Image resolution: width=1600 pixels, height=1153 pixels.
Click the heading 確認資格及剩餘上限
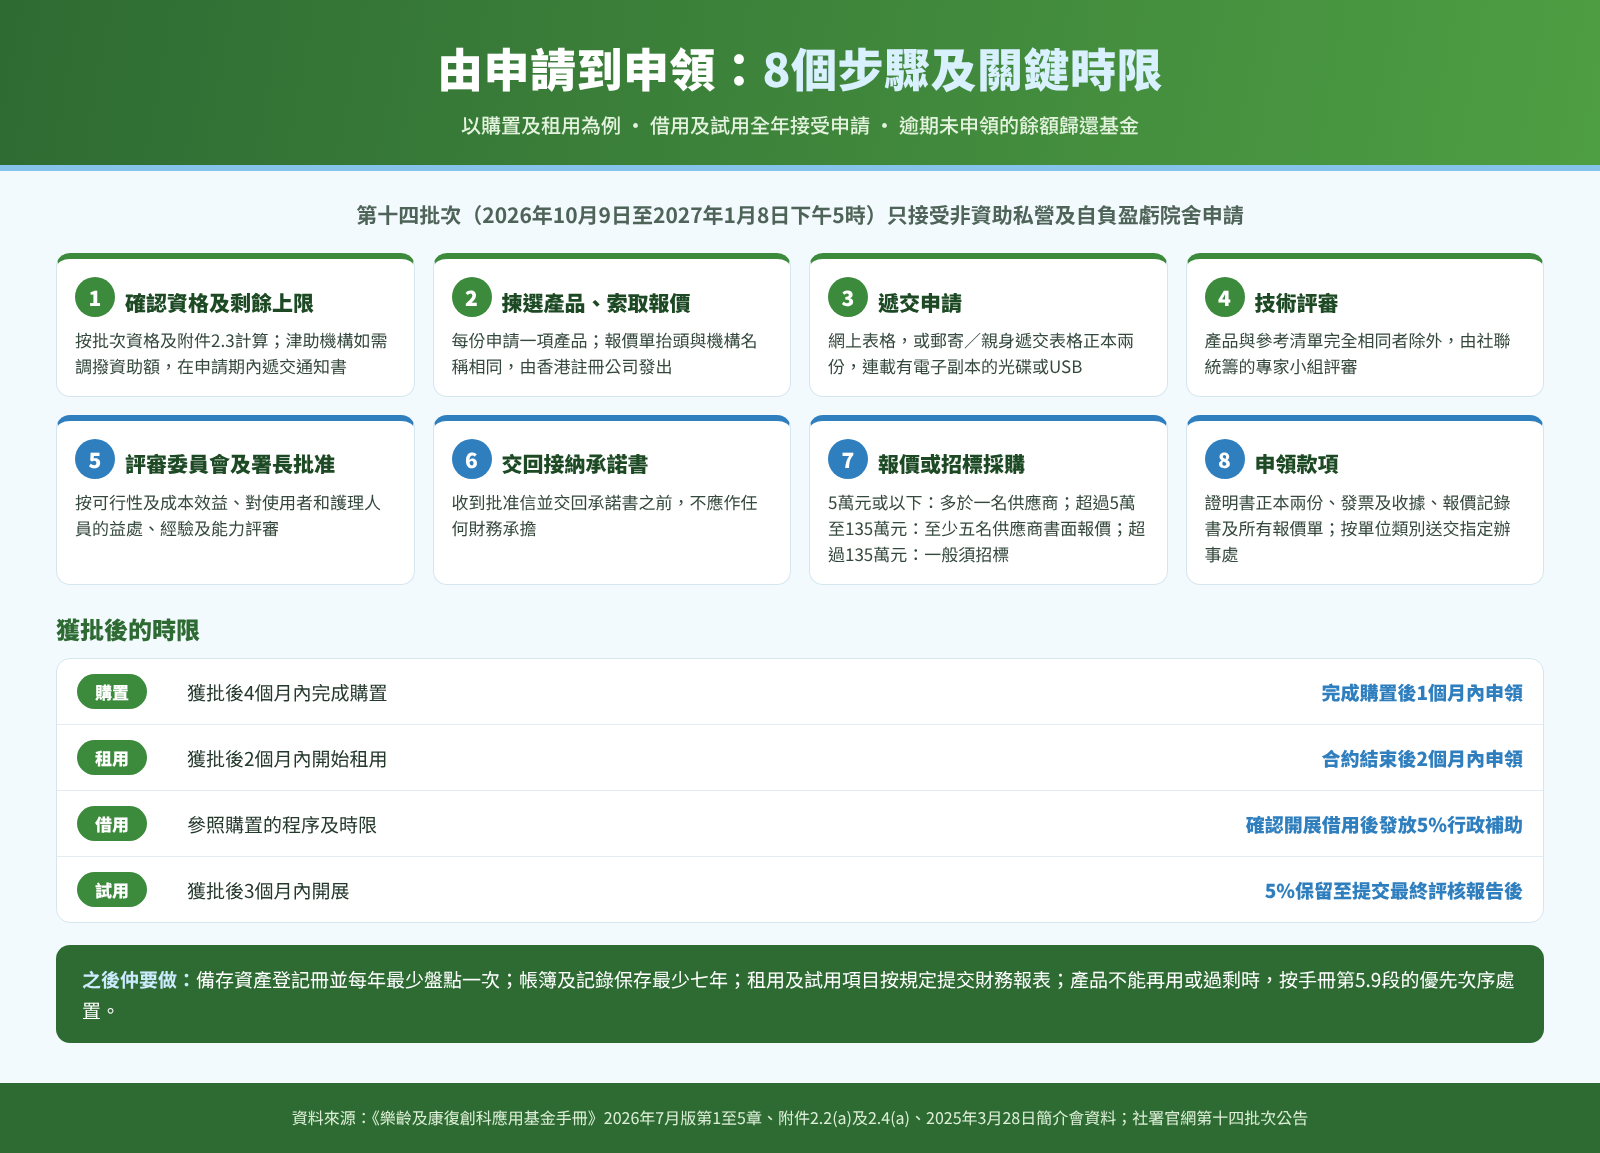tap(219, 303)
